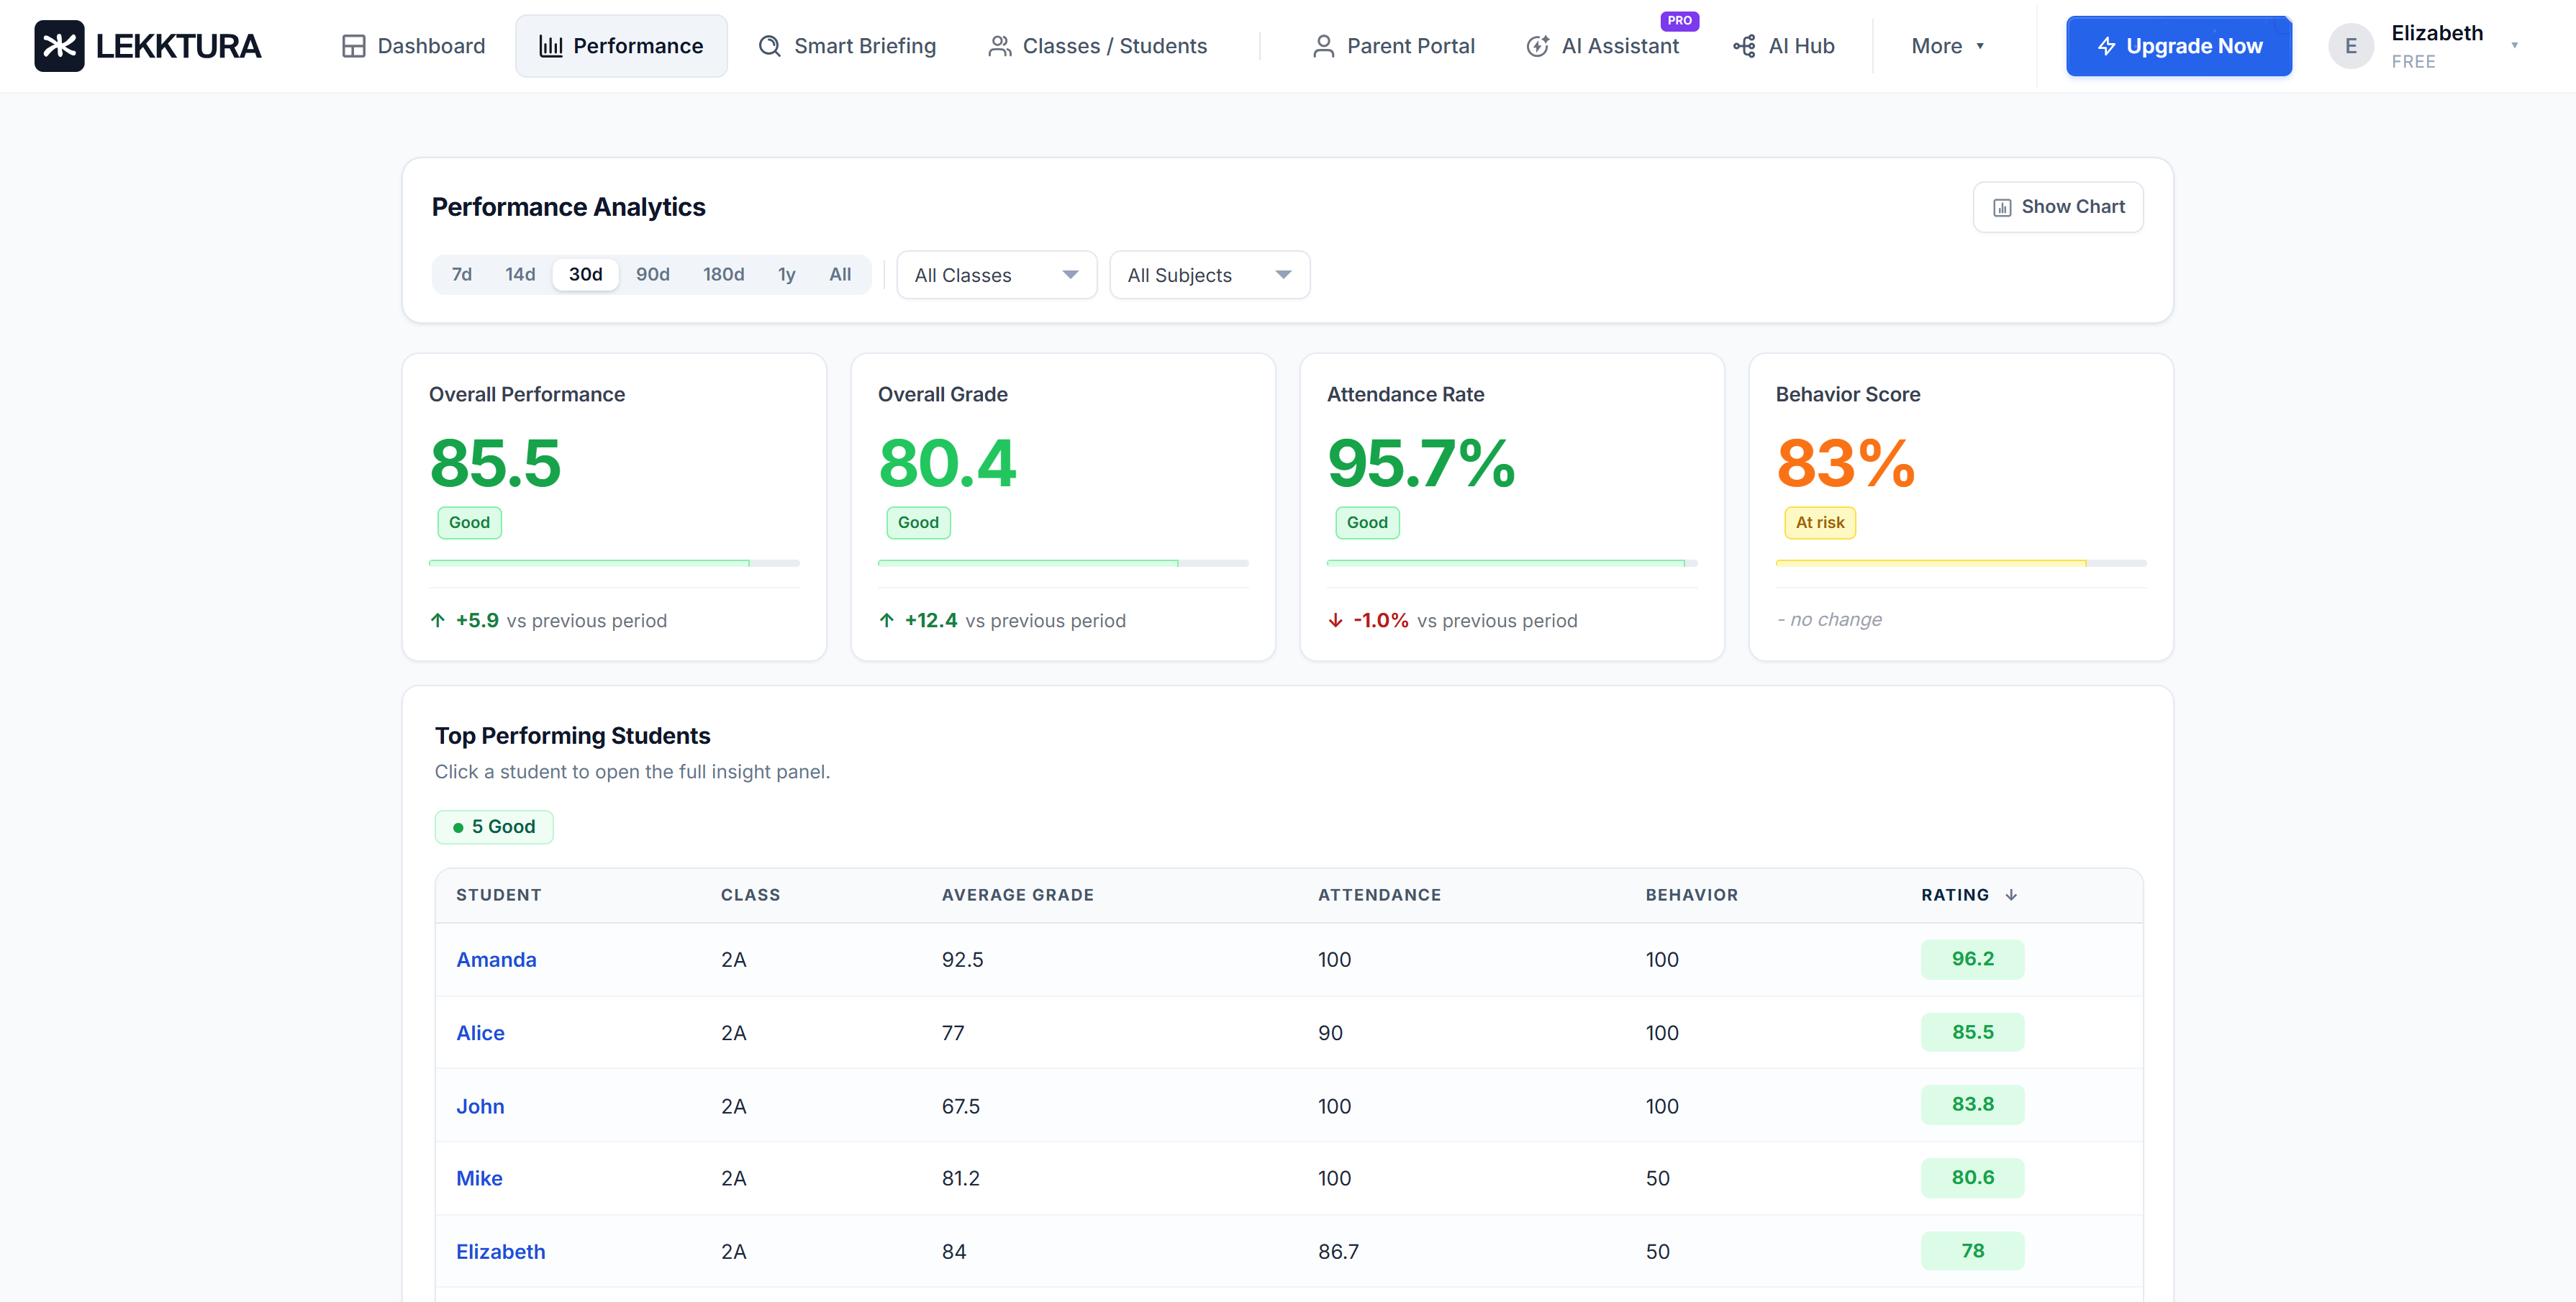Open the All Subjects dropdown
The width and height of the screenshot is (2576, 1302).
[1209, 274]
